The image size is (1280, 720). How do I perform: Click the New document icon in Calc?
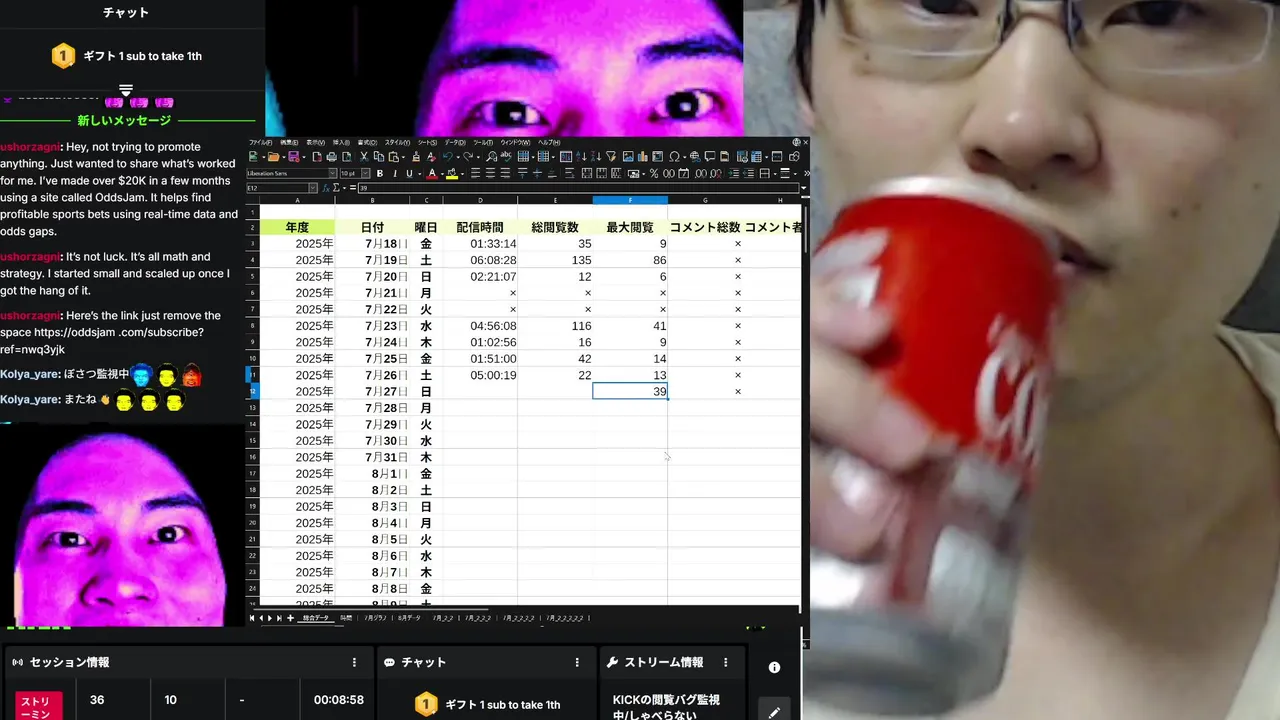coord(253,157)
